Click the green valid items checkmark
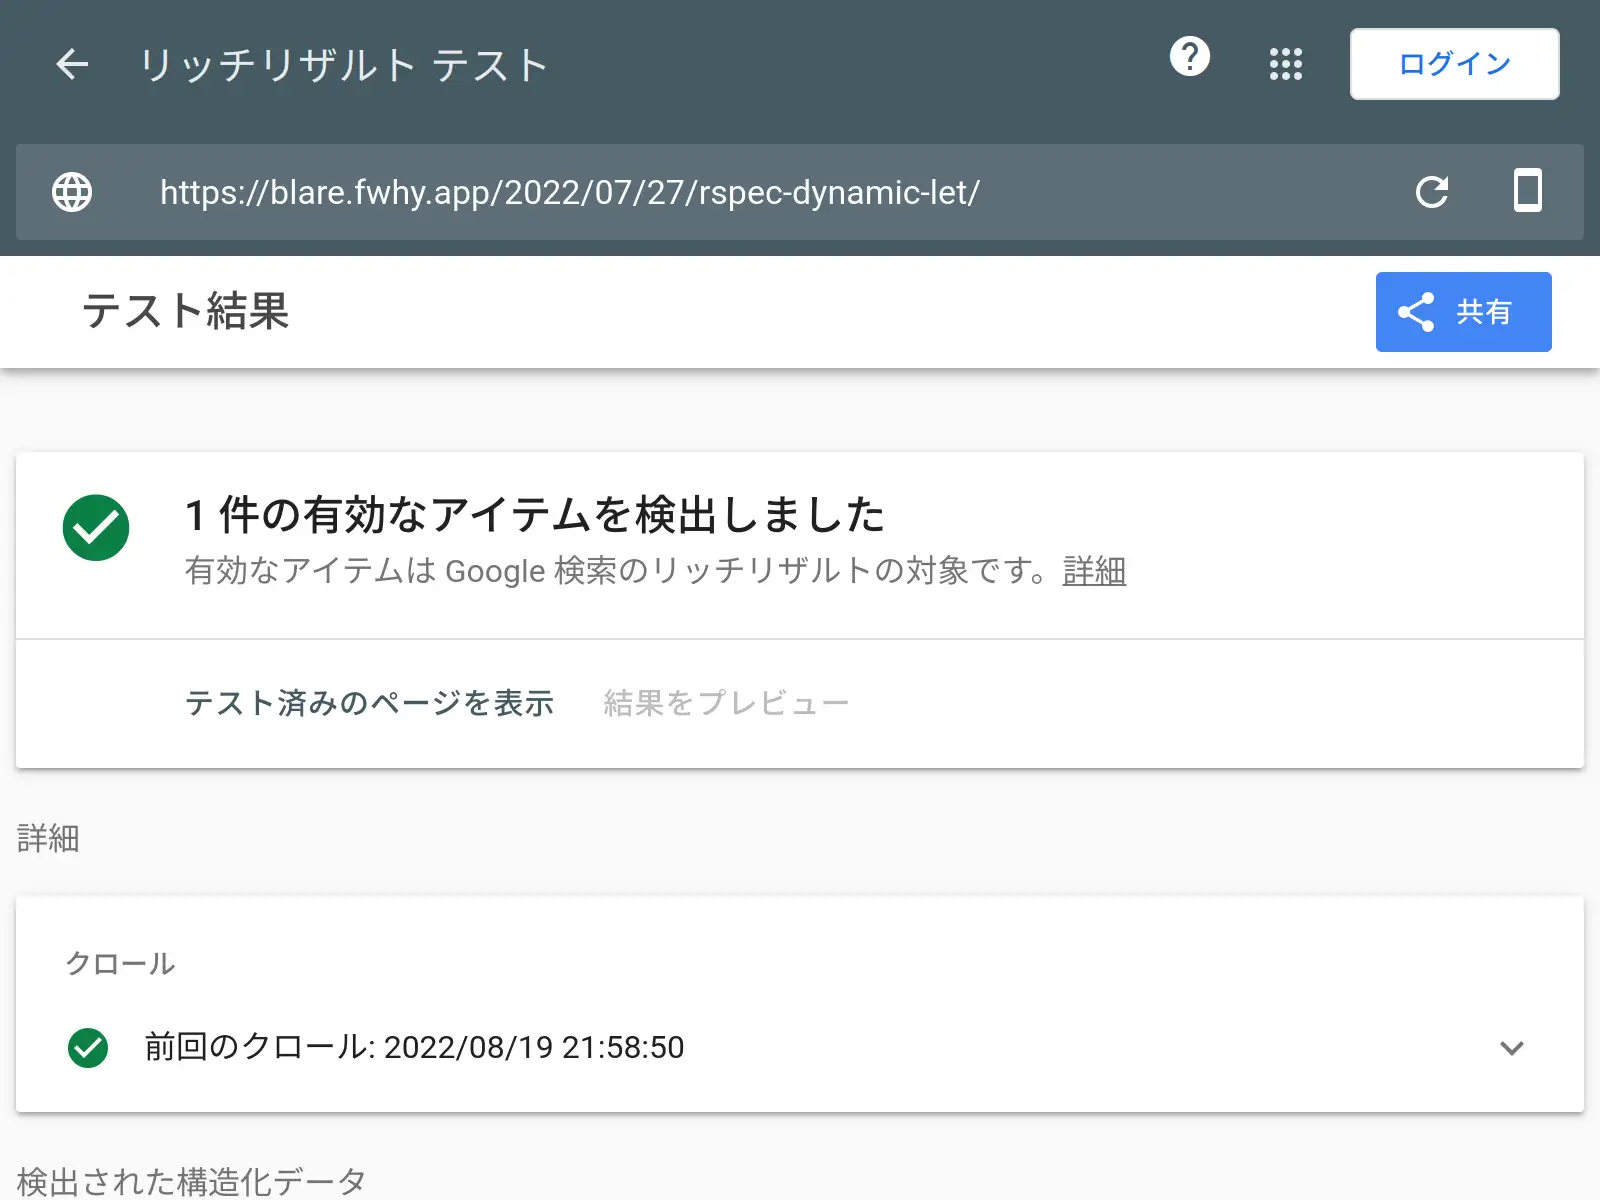This screenshot has width=1600, height=1200. pos(96,528)
